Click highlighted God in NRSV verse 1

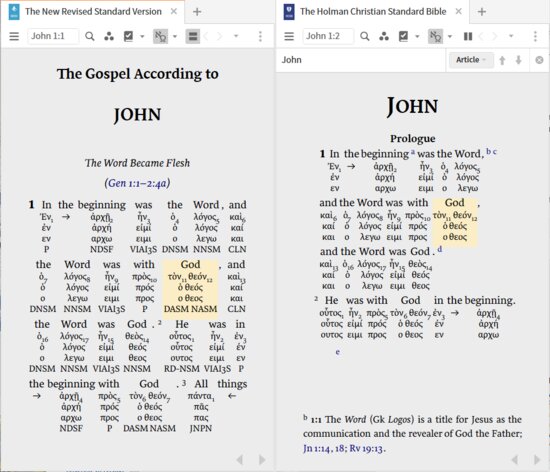(x=190, y=264)
